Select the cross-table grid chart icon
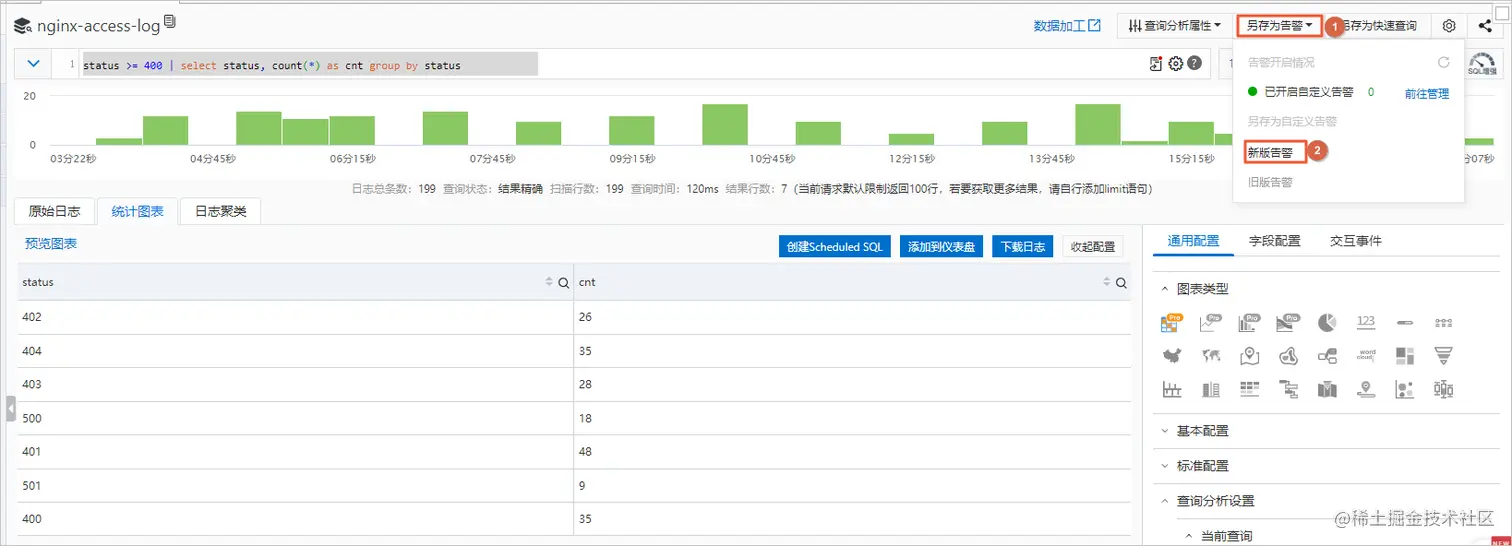 click(1249, 389)
